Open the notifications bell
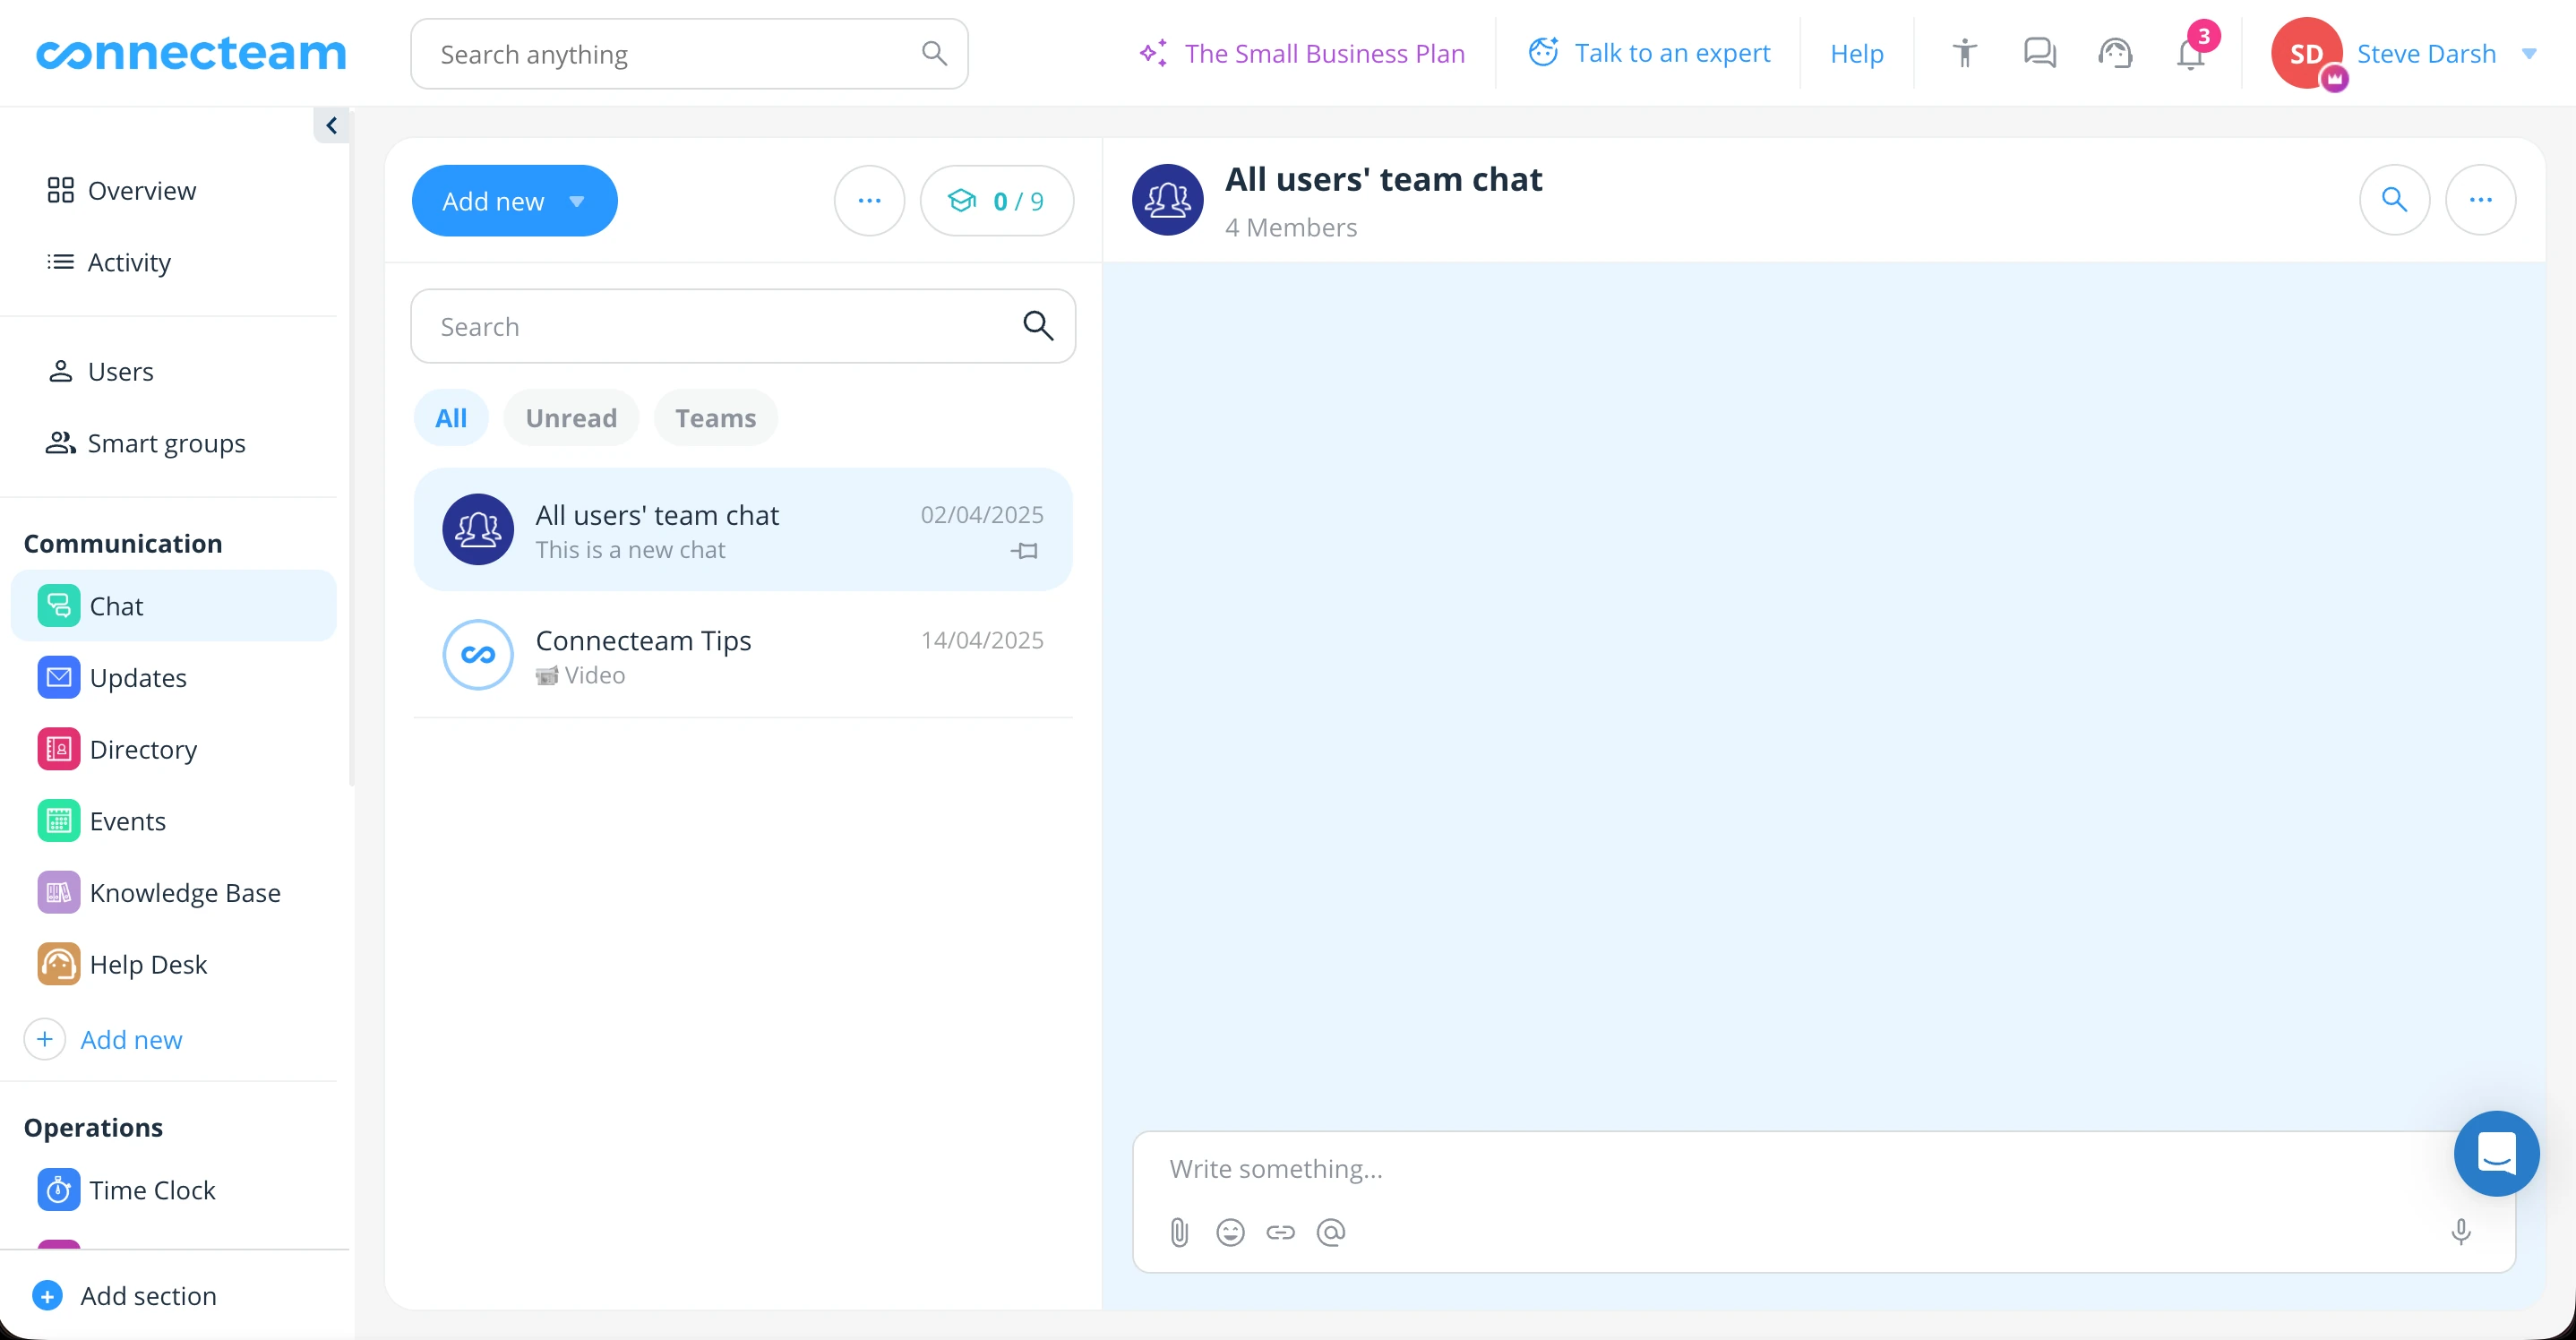Screen dimensions: 2576x1340 2190,53
